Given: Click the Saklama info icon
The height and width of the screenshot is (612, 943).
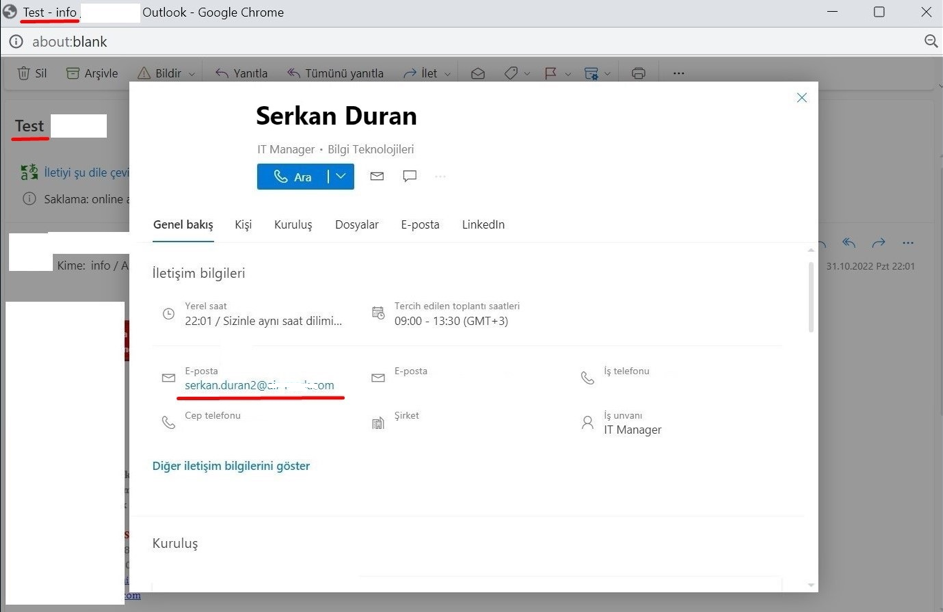Looking at the screenshot, I should (x=29, y=199).
